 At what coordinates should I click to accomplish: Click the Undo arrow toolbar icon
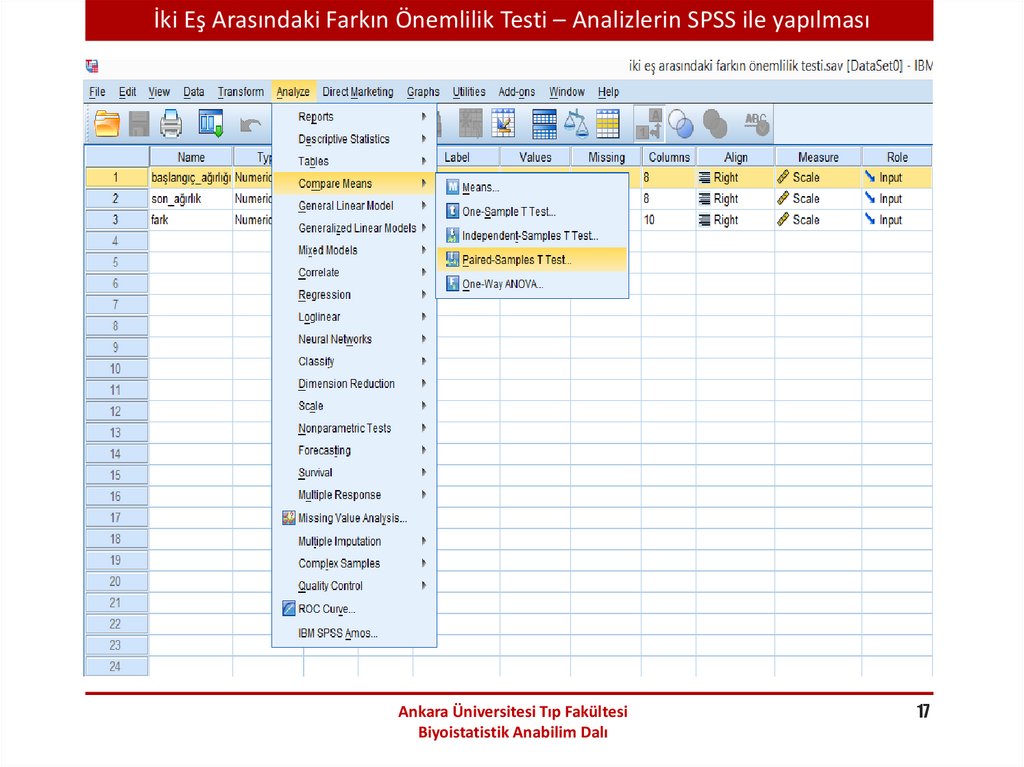click(251, 125)
